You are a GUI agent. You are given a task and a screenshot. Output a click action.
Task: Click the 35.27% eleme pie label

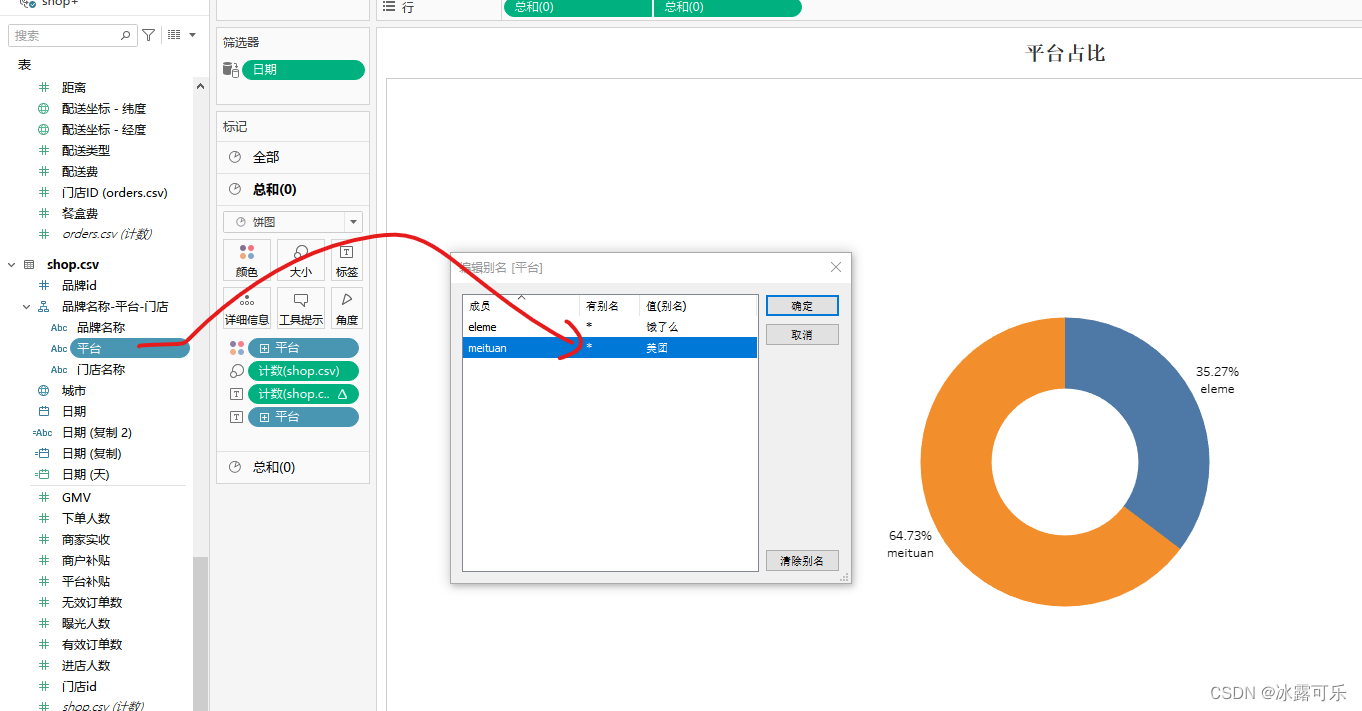click(1217, 380)
